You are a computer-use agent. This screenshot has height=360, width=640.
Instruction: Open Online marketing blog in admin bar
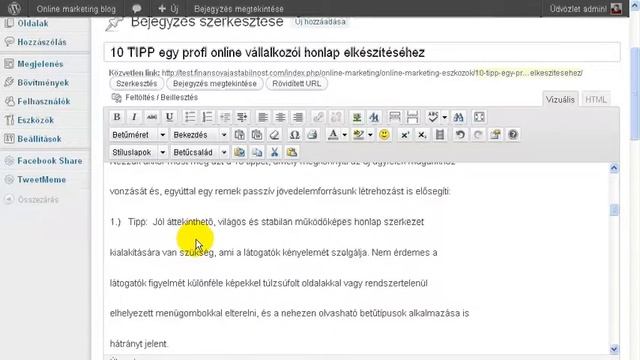[x=76, y=9]
